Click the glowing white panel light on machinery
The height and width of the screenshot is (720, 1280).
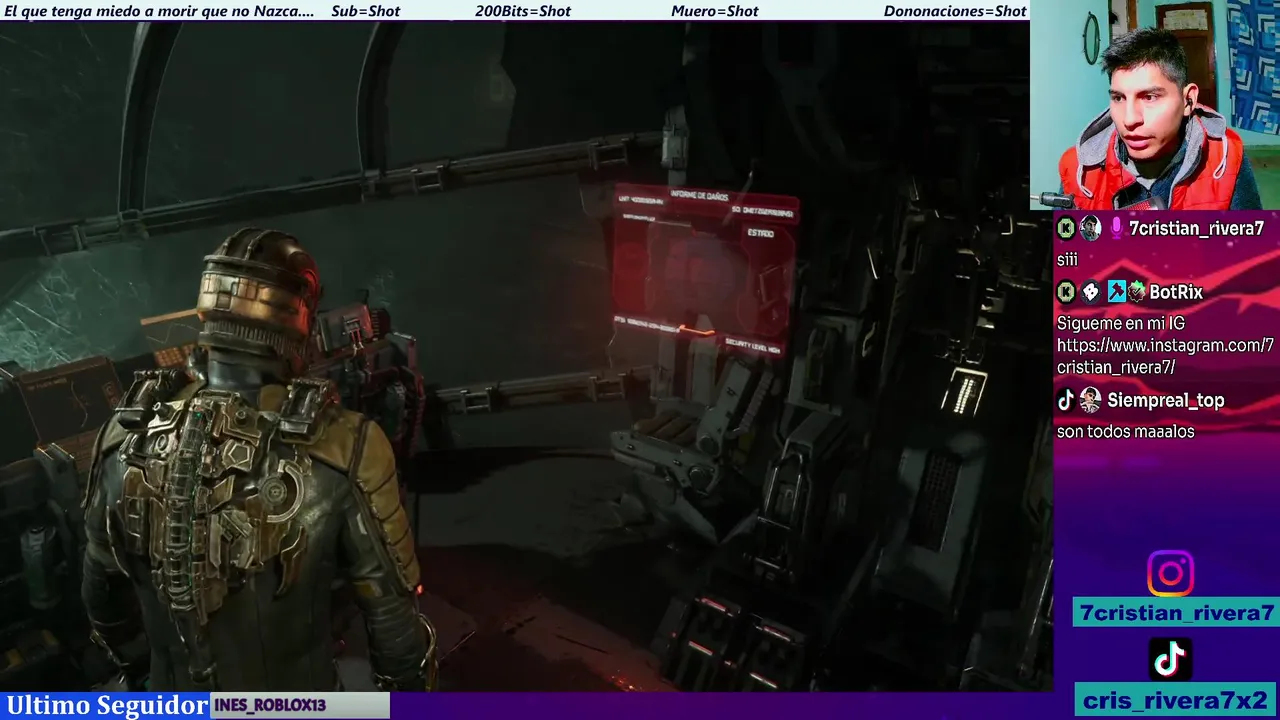964,390
